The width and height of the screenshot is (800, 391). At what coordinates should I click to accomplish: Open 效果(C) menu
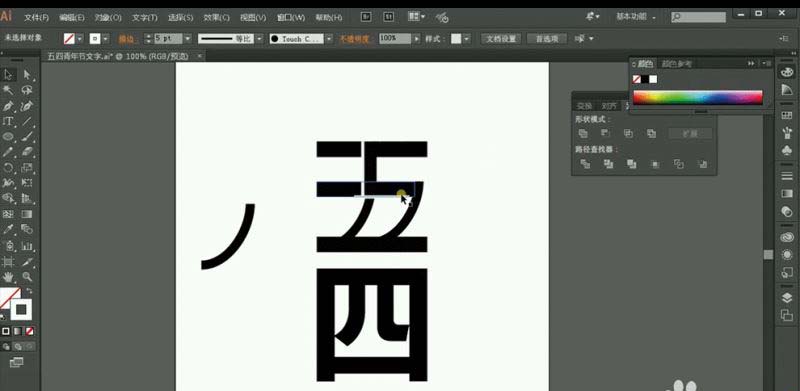click(217, 17)
